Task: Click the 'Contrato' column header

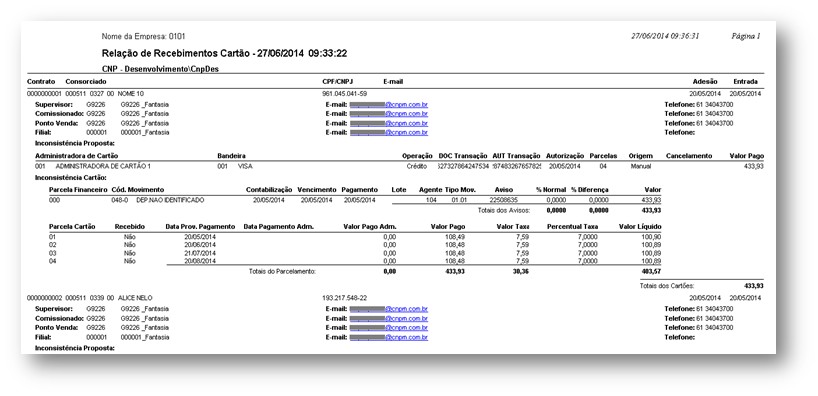Action: coord(41,81)
